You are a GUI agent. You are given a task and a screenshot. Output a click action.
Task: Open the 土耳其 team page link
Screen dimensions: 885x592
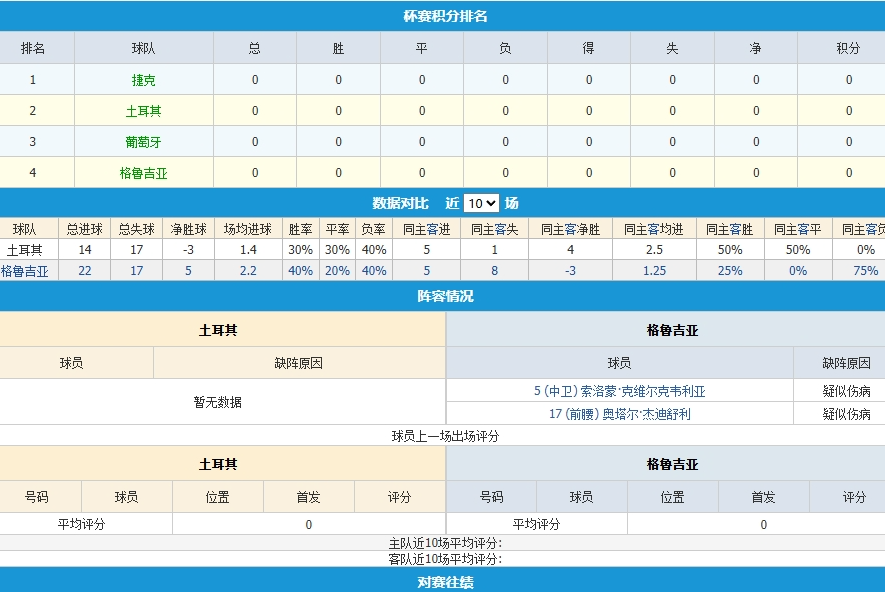point(143,112)
